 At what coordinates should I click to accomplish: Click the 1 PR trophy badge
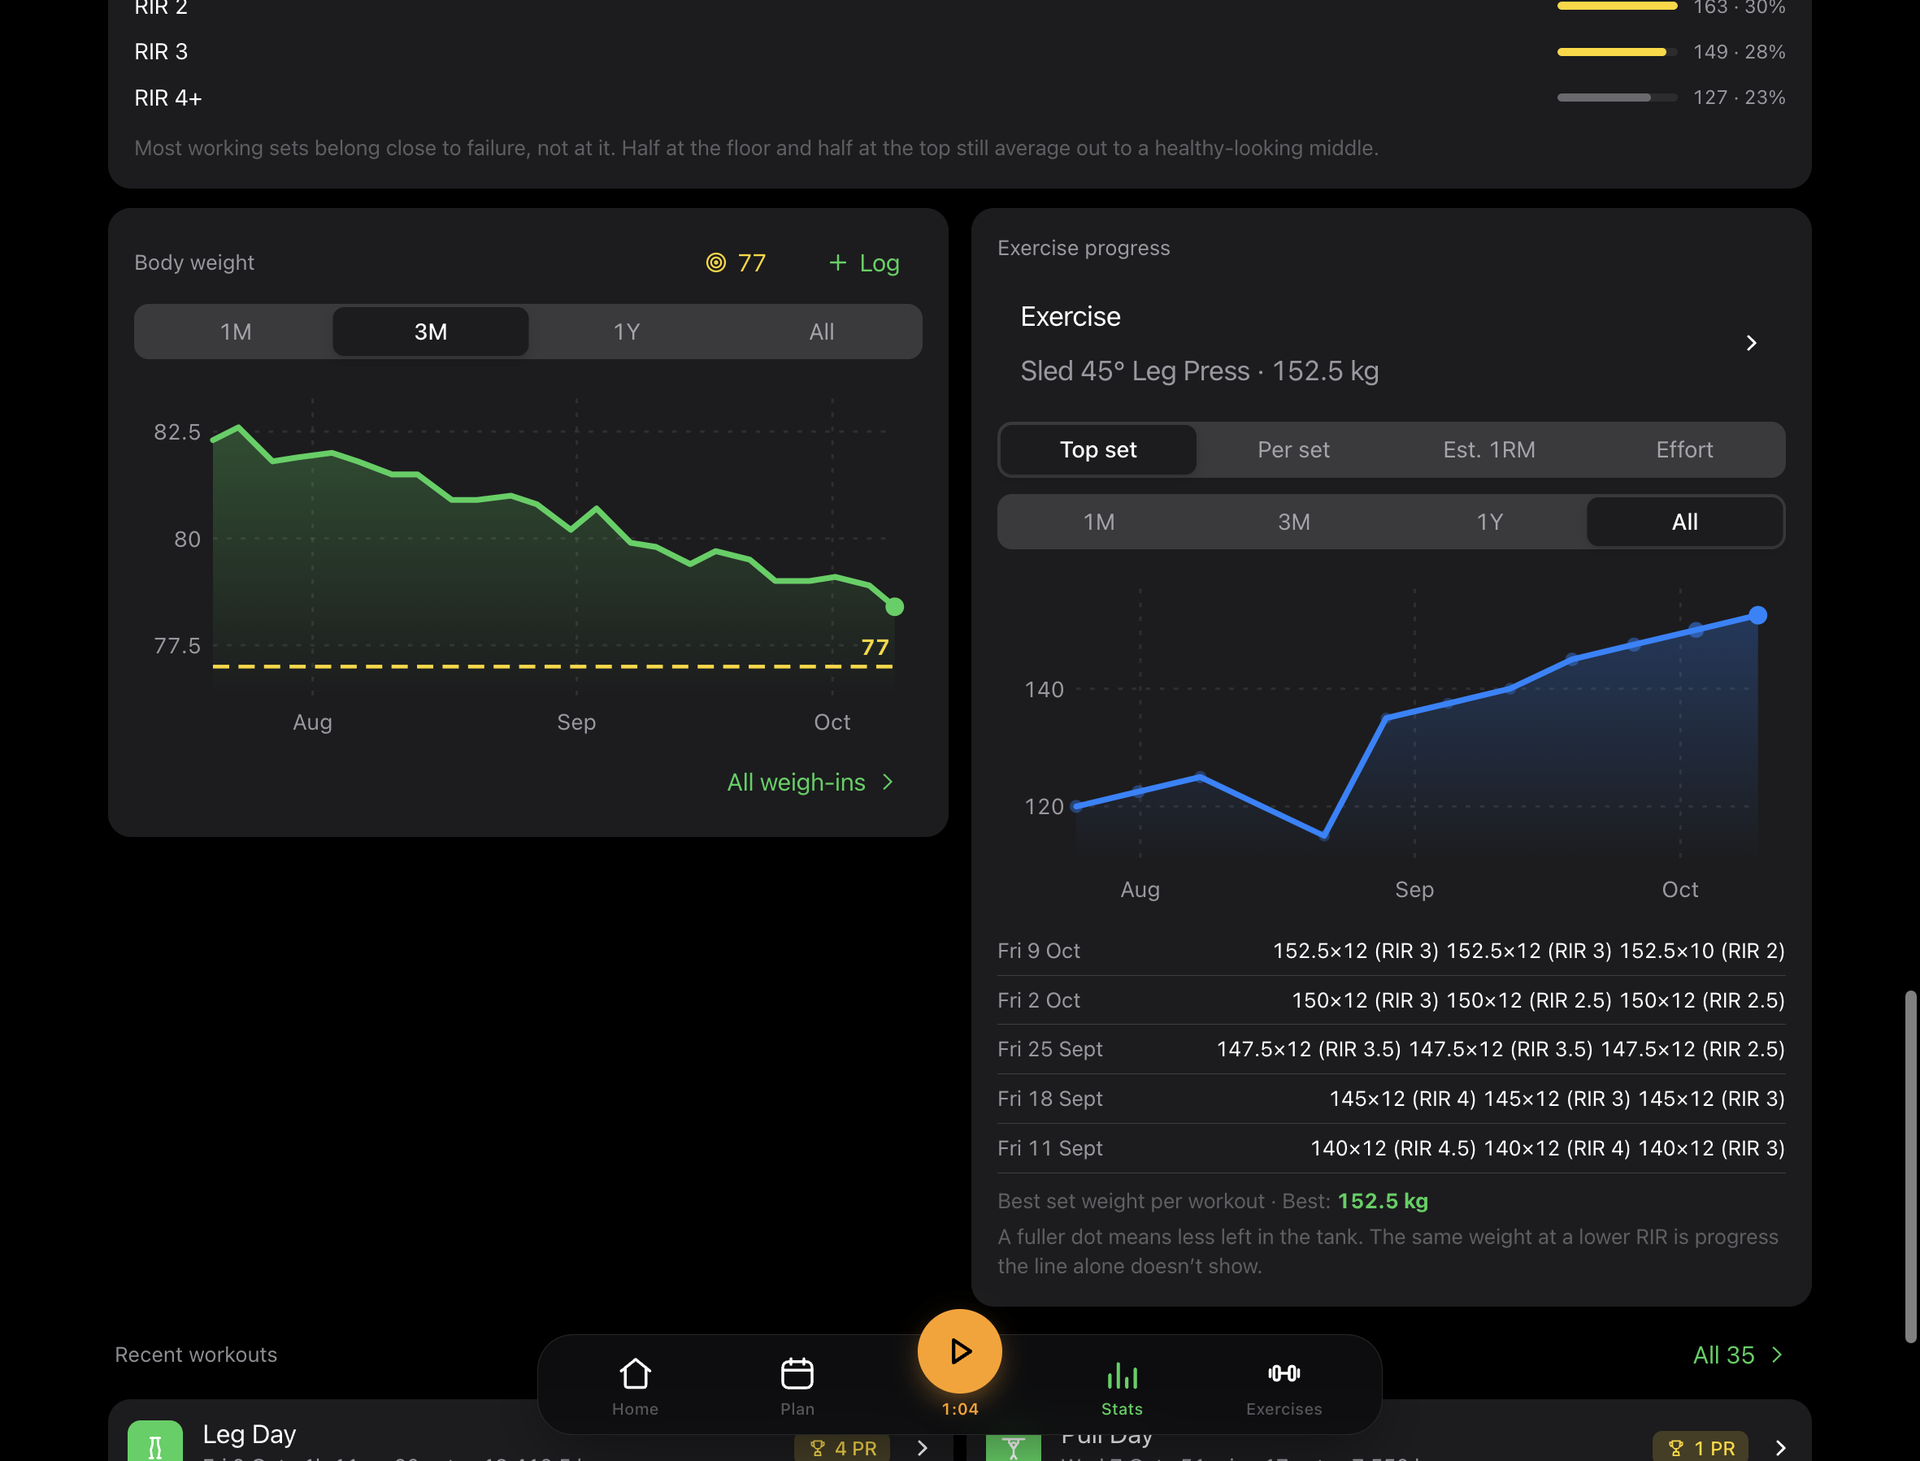point(1701,1448)
